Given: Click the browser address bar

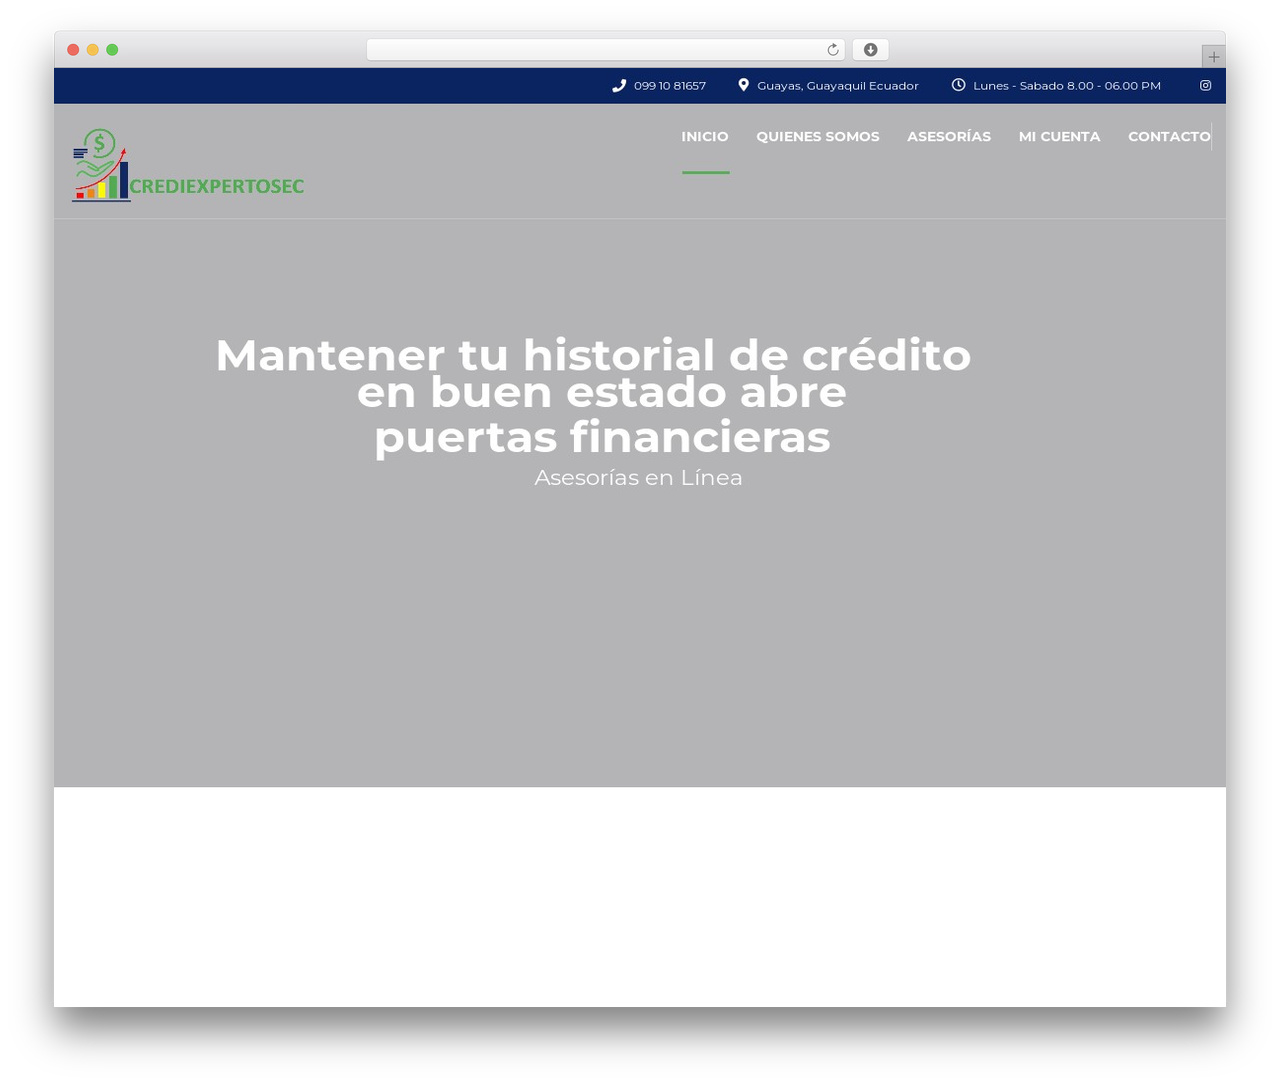Looking at the screenshot, I should [x=605, y=50].
